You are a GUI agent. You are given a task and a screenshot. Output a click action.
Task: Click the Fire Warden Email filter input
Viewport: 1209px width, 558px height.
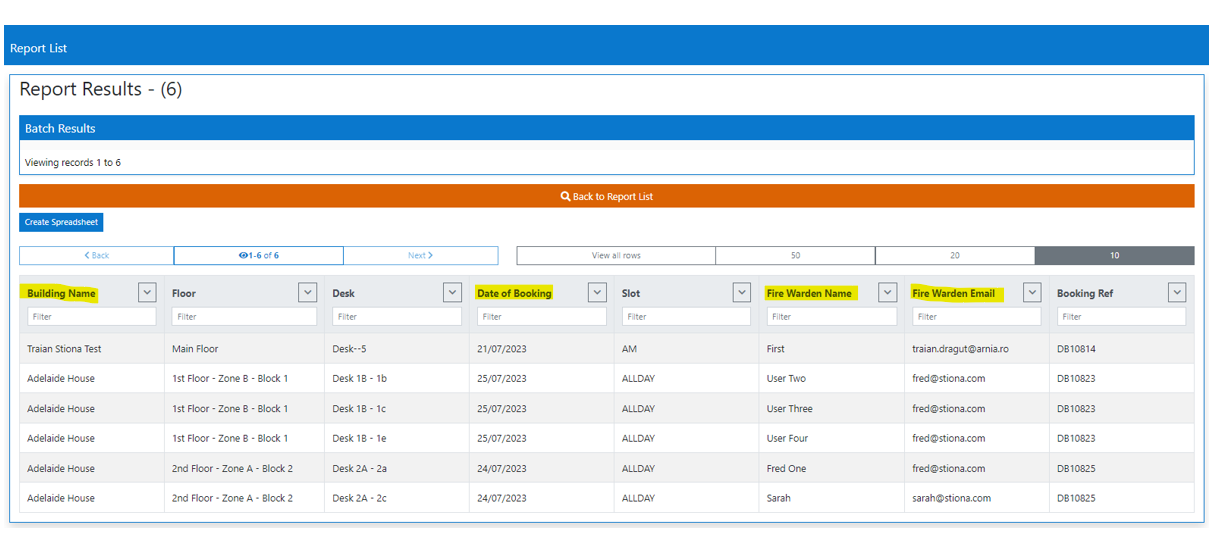coord(976,317)
